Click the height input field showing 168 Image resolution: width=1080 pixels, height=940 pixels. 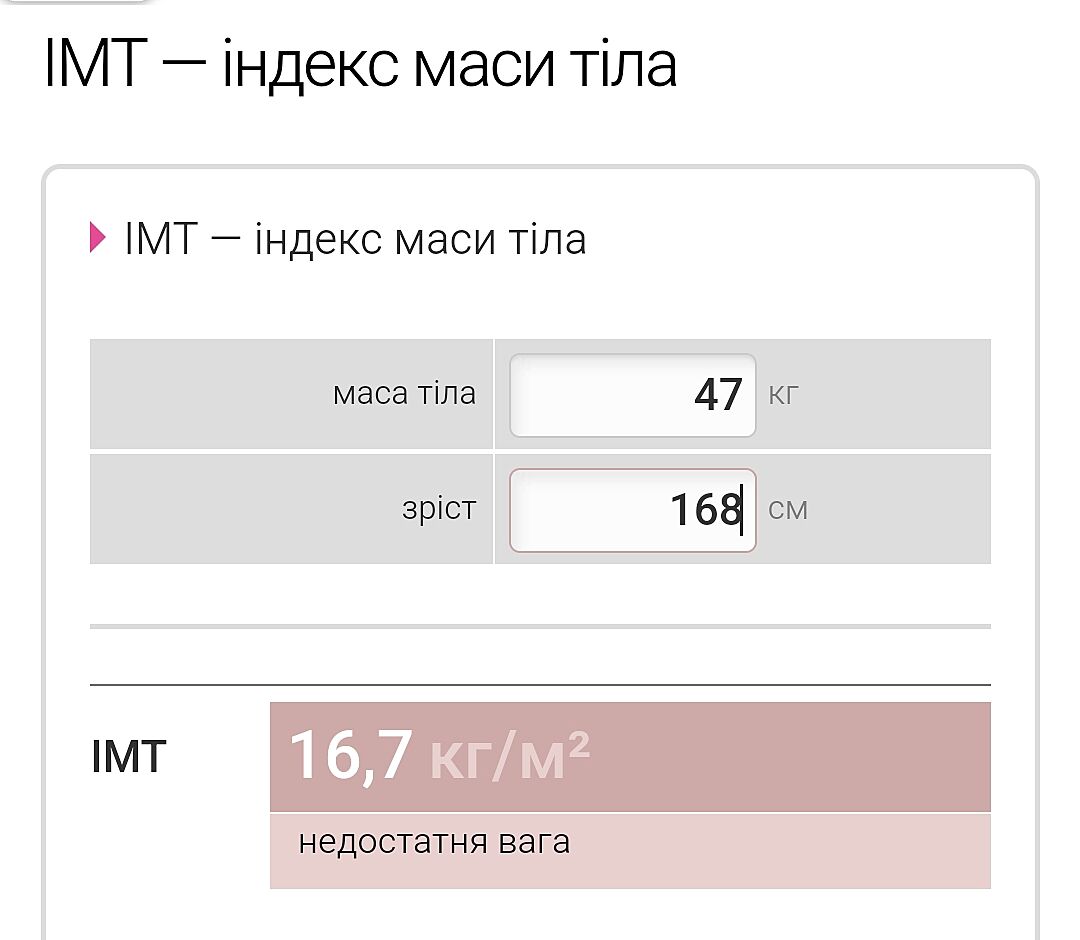[x=632, y=510]
